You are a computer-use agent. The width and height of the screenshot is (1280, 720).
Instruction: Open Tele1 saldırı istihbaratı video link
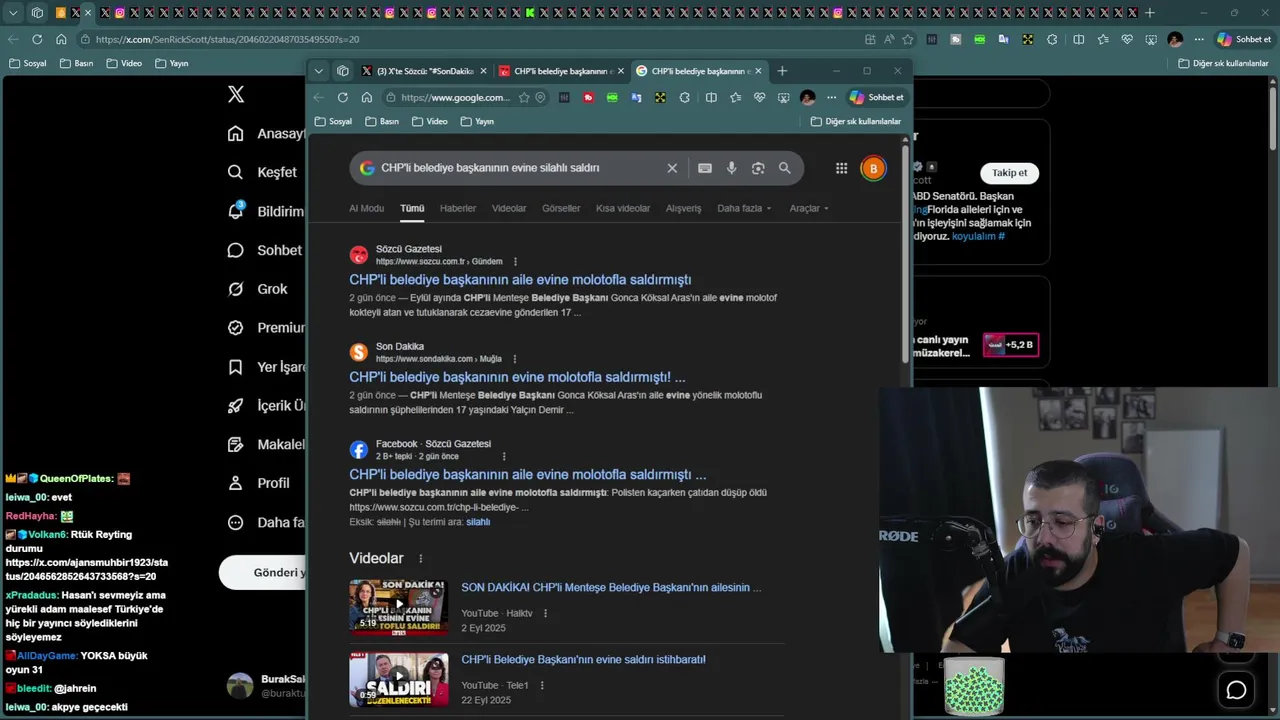click(x=583, y=660)
